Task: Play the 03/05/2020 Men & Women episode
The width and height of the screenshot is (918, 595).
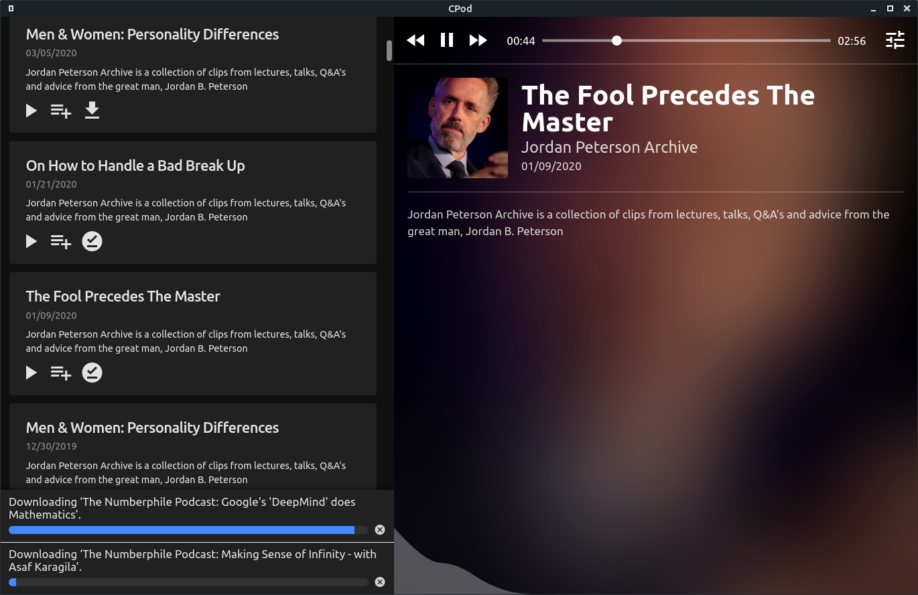Action: point(31,110)
